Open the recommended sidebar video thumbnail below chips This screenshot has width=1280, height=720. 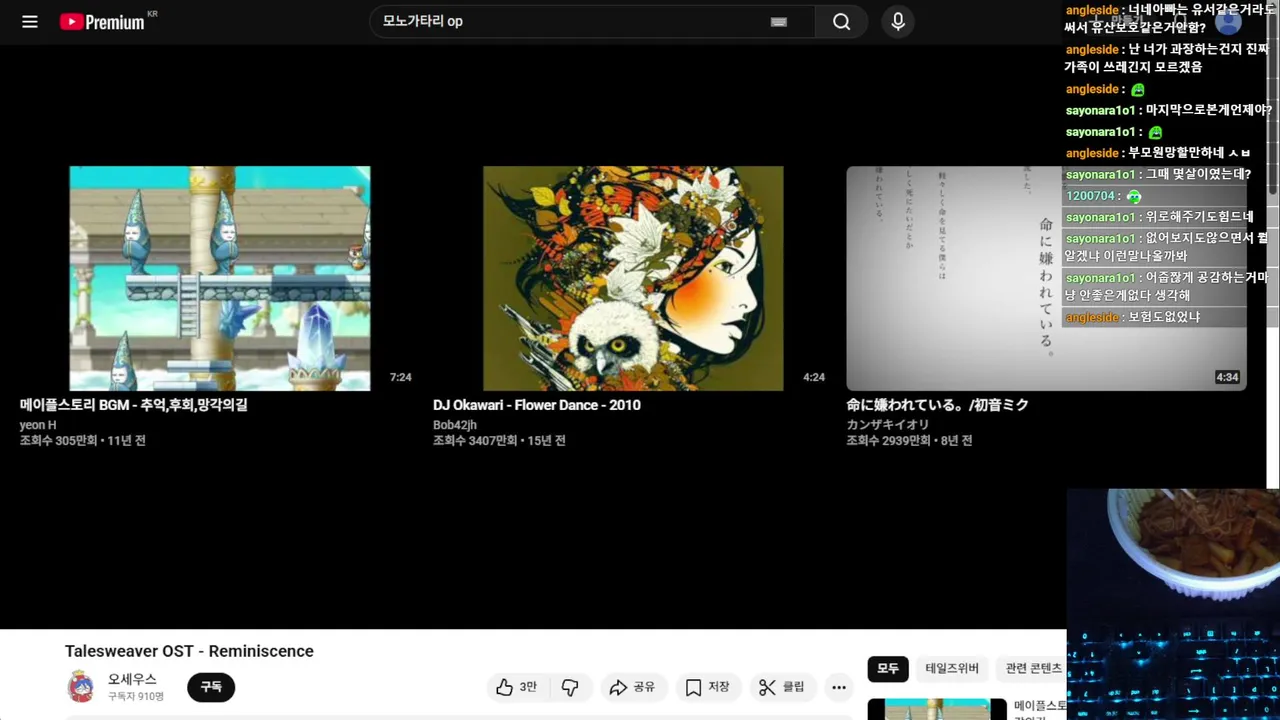(937, 709)
